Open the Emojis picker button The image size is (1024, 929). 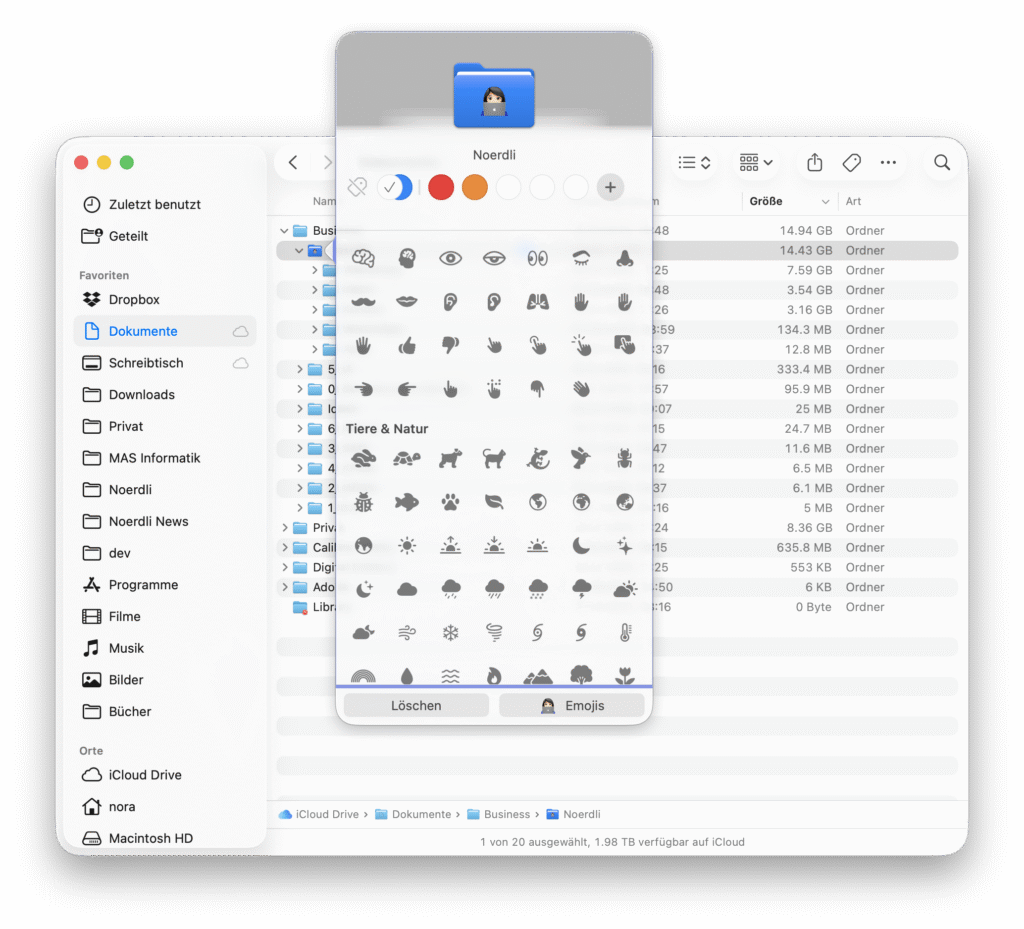pos(572,705)
